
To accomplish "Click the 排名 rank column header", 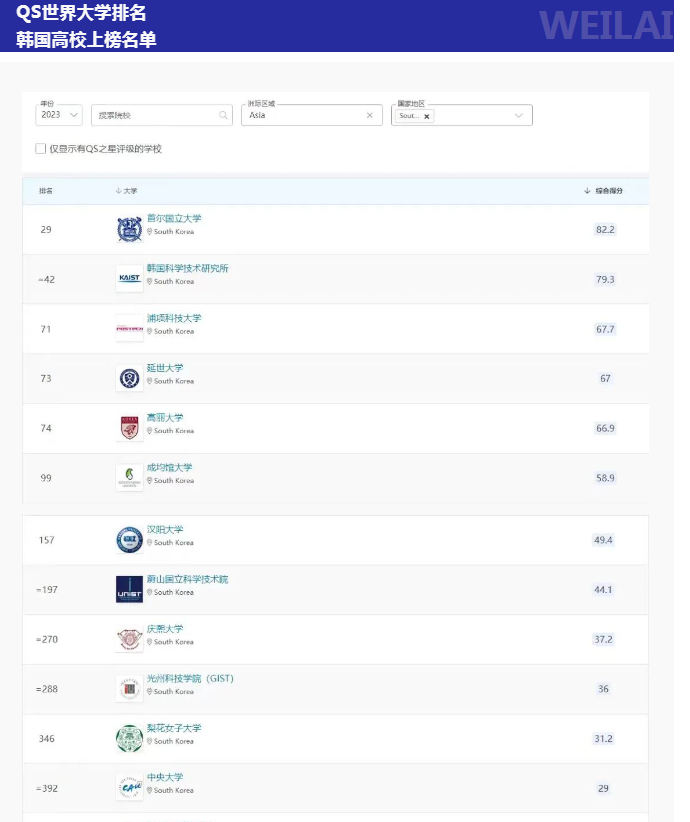I will point(46,191).
